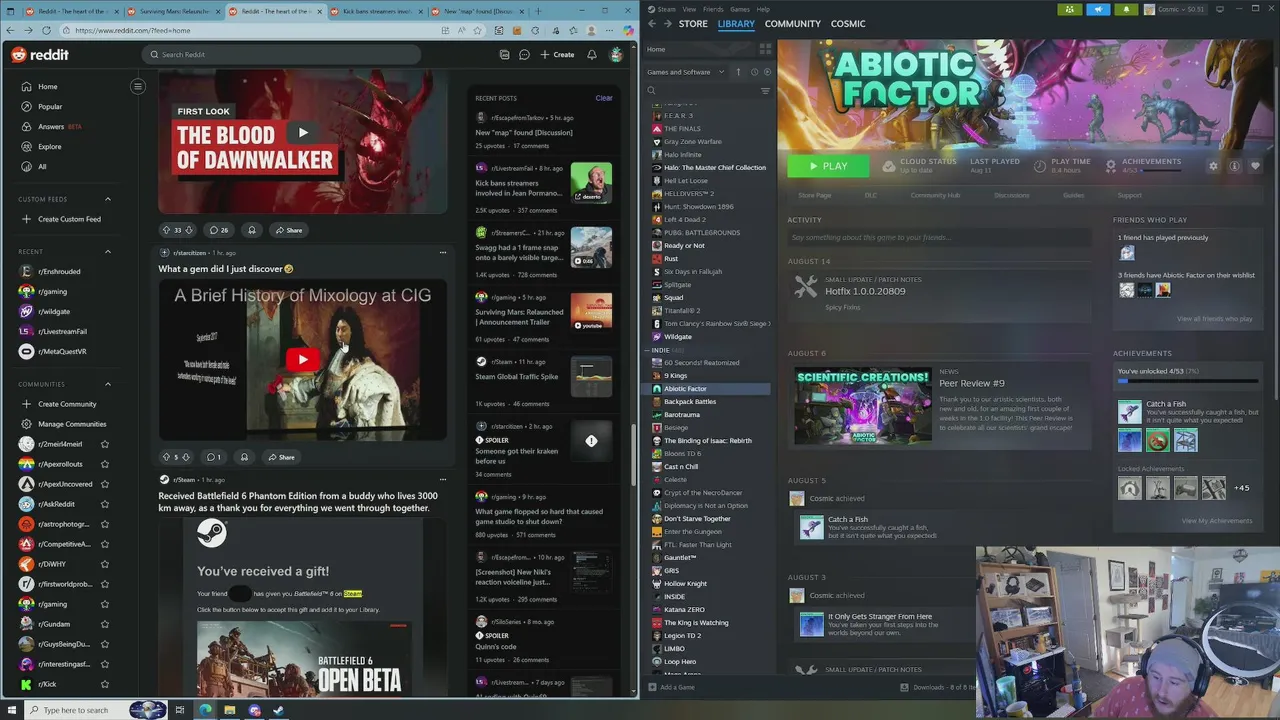Collapse Reddit sidebar with hamburger button
The width and height of the screenshot is (1280, 720).
point(138,86)
